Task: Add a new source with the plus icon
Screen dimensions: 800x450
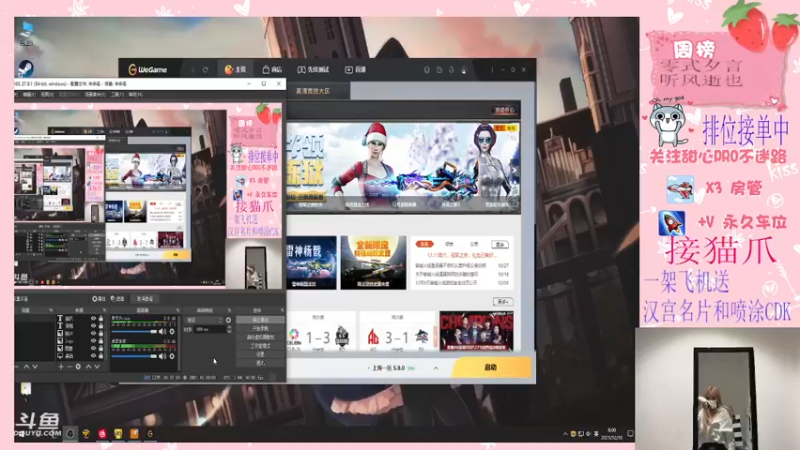Action: point(61,366)
